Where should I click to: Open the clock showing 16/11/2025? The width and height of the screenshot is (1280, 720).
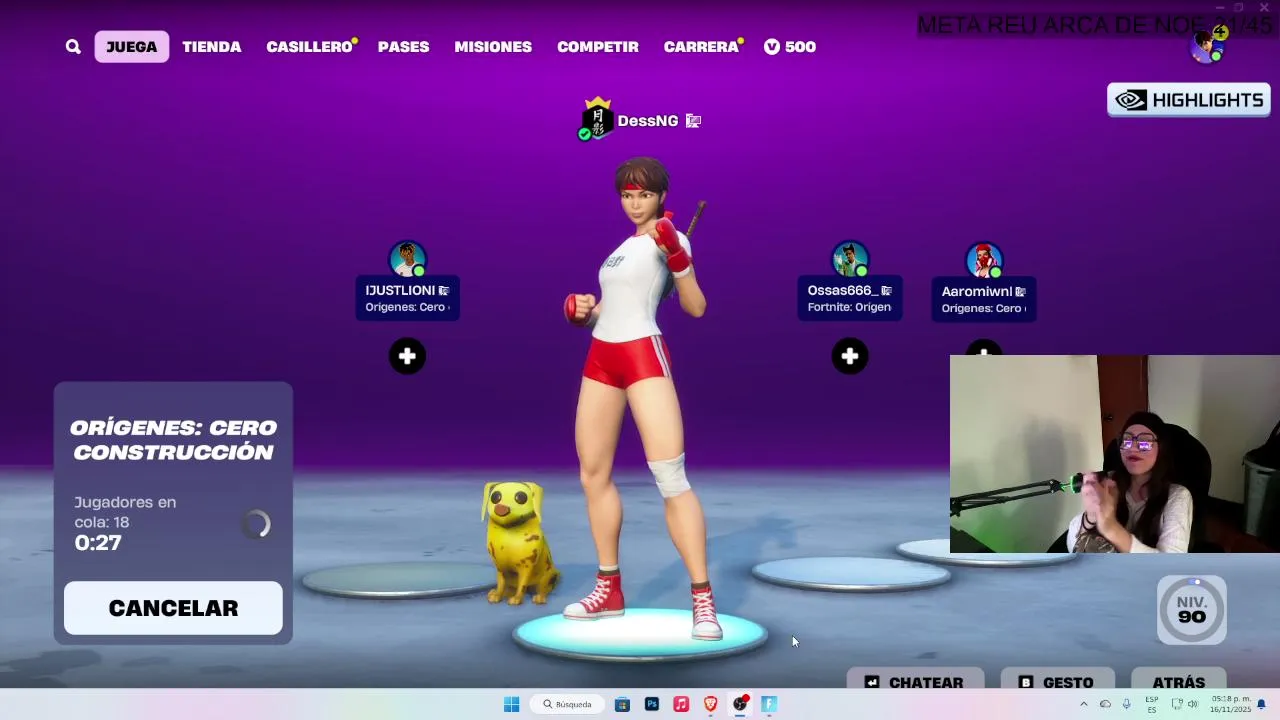pyautogui.click(x=1230, y=704)
